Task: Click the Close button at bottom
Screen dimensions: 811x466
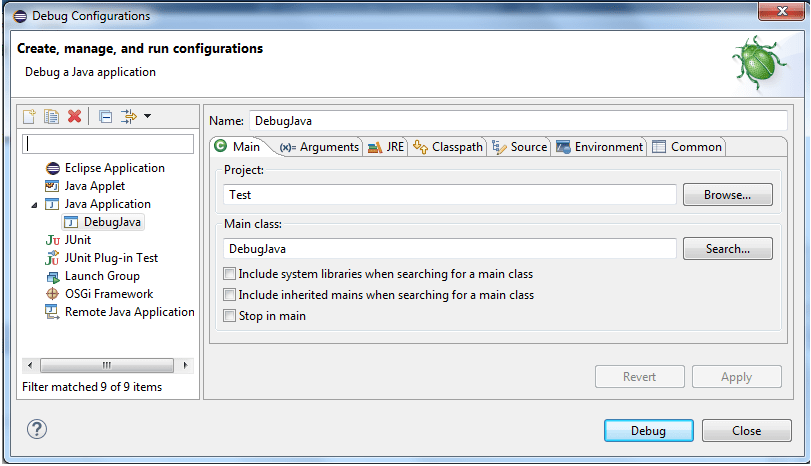Action: tap(746, 431)
